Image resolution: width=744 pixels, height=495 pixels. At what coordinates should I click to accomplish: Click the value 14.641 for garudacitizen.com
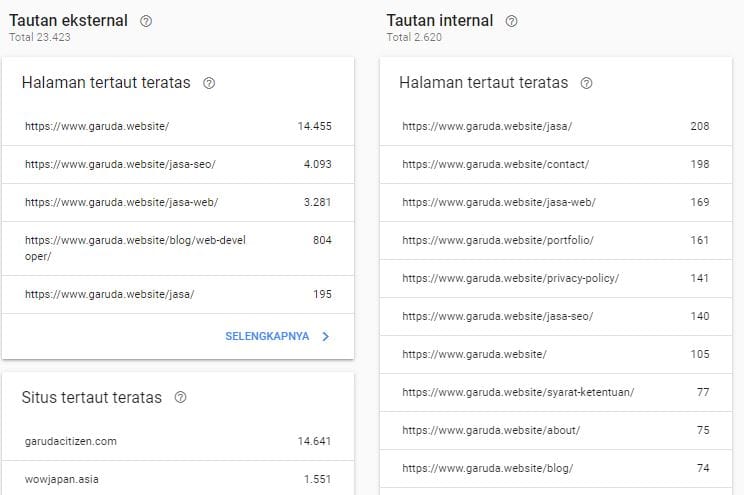[x=314, y=441]
